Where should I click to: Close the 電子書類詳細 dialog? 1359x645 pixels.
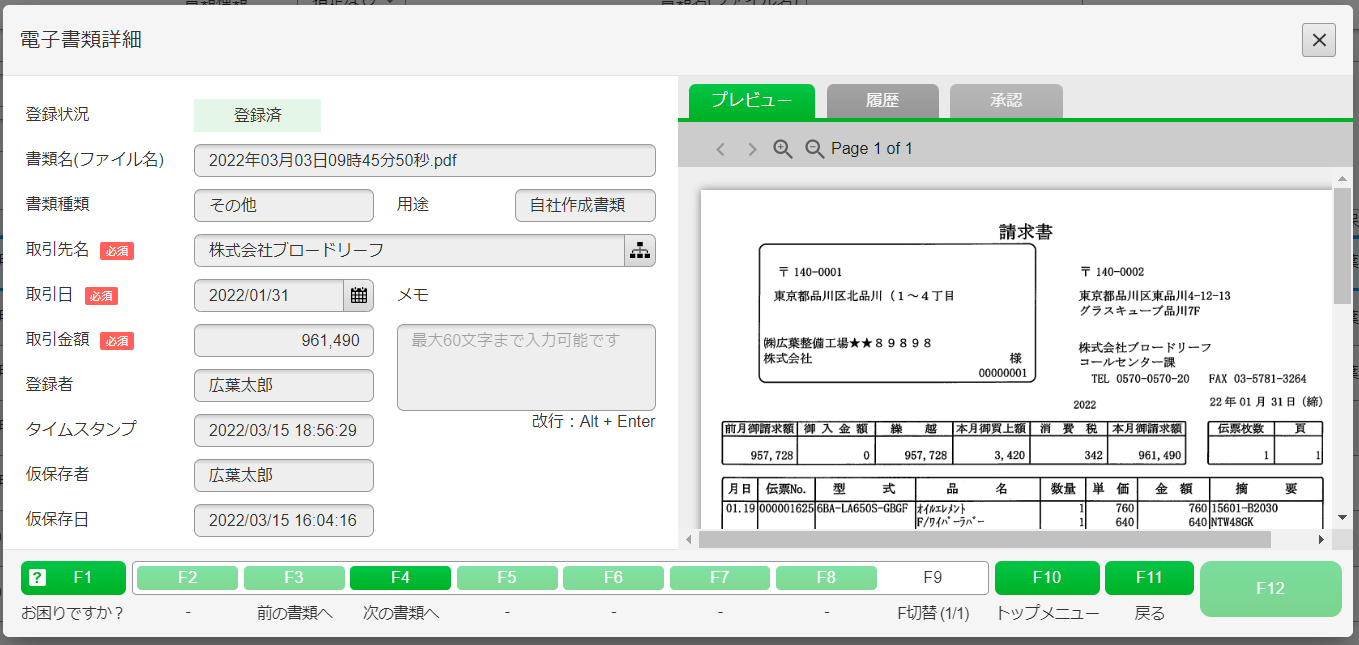point(1319,40)
